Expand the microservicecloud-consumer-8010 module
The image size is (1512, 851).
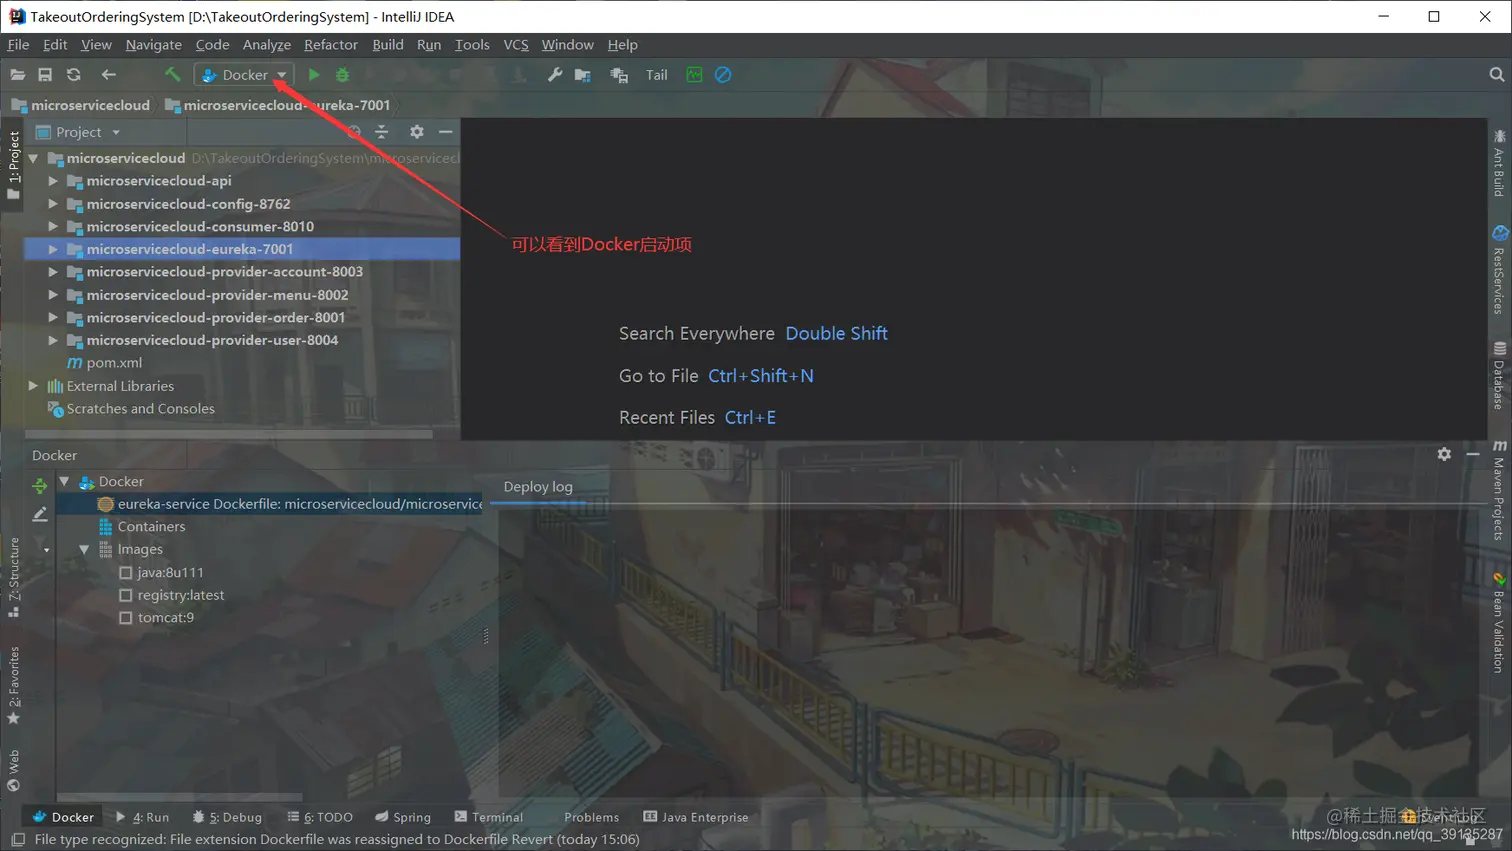[x=53, y=227]
